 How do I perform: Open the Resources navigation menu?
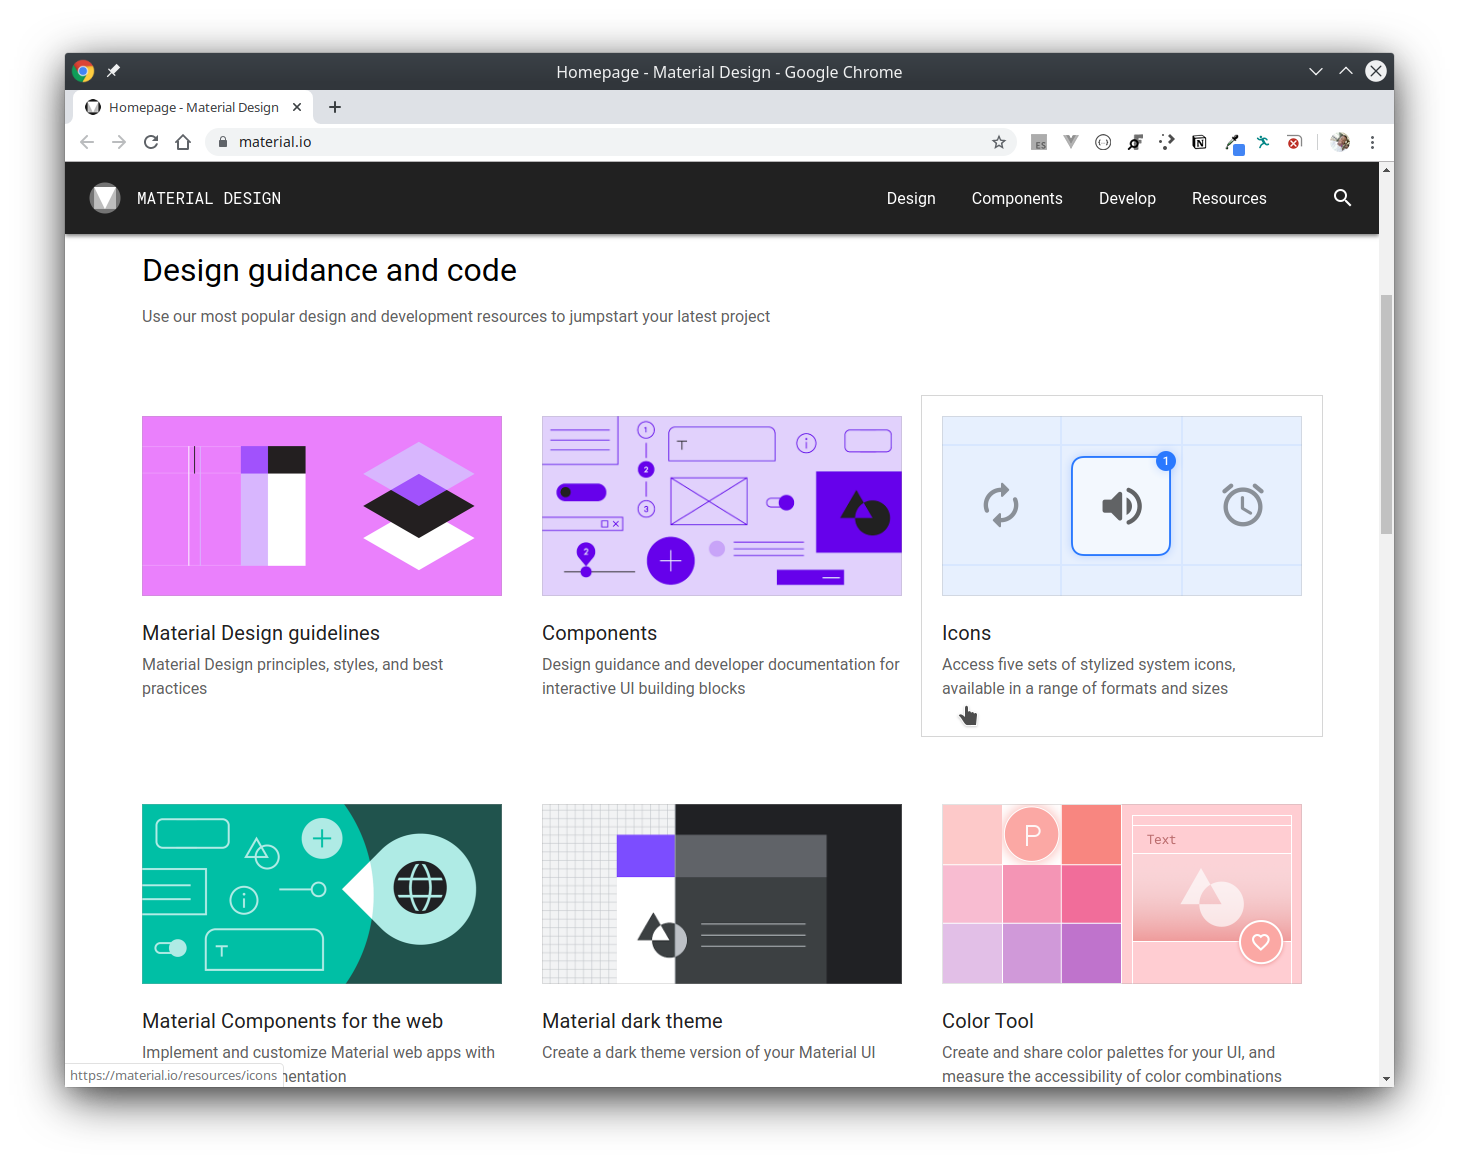(x=1229, y=198)
